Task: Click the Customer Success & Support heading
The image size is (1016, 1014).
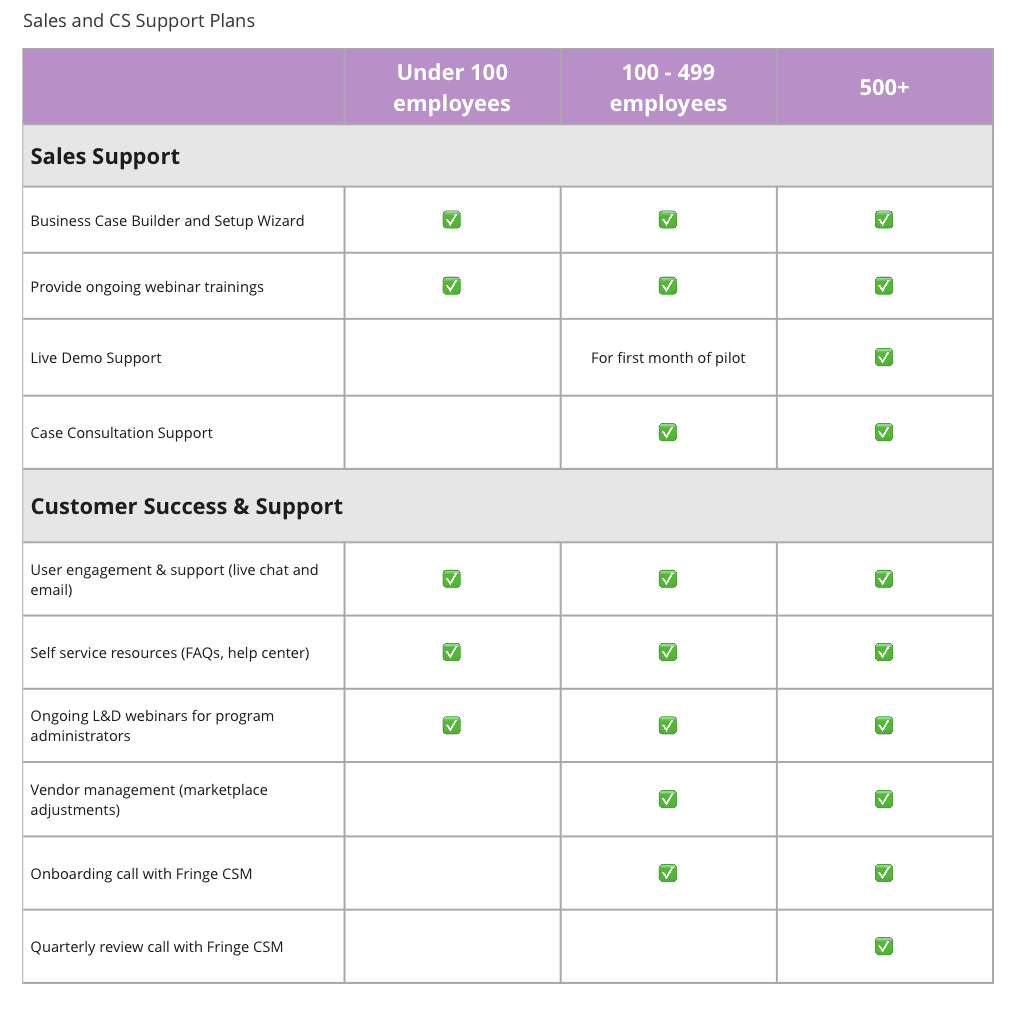Action: pos(187,506)
